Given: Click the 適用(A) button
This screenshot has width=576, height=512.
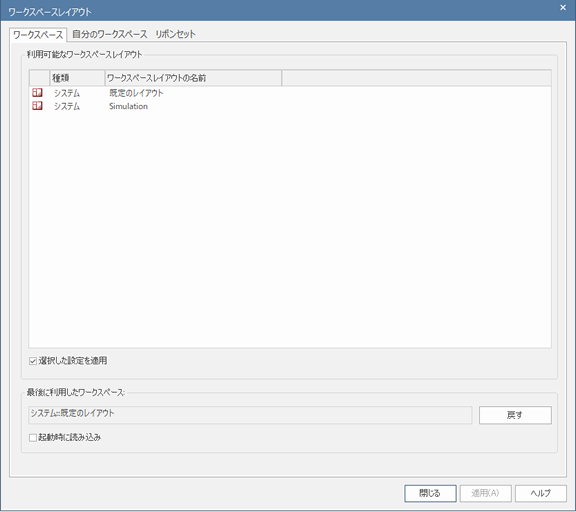Looking at the screenshot, I should (485, 493).
